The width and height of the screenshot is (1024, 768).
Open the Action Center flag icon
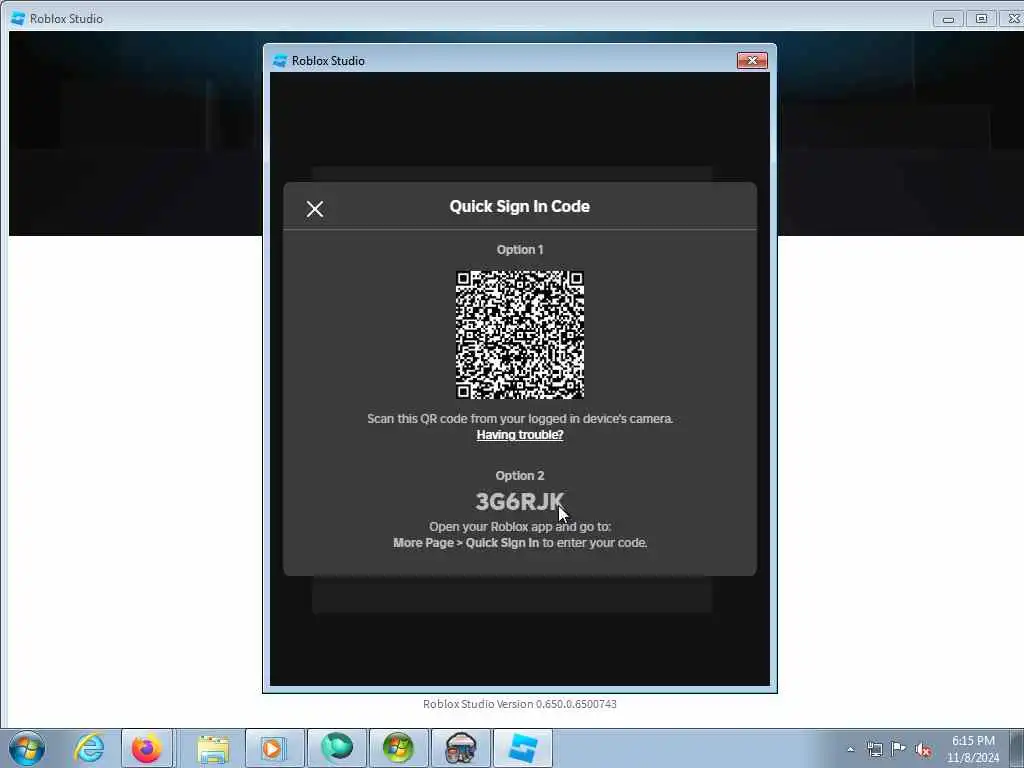click(899, 749)
